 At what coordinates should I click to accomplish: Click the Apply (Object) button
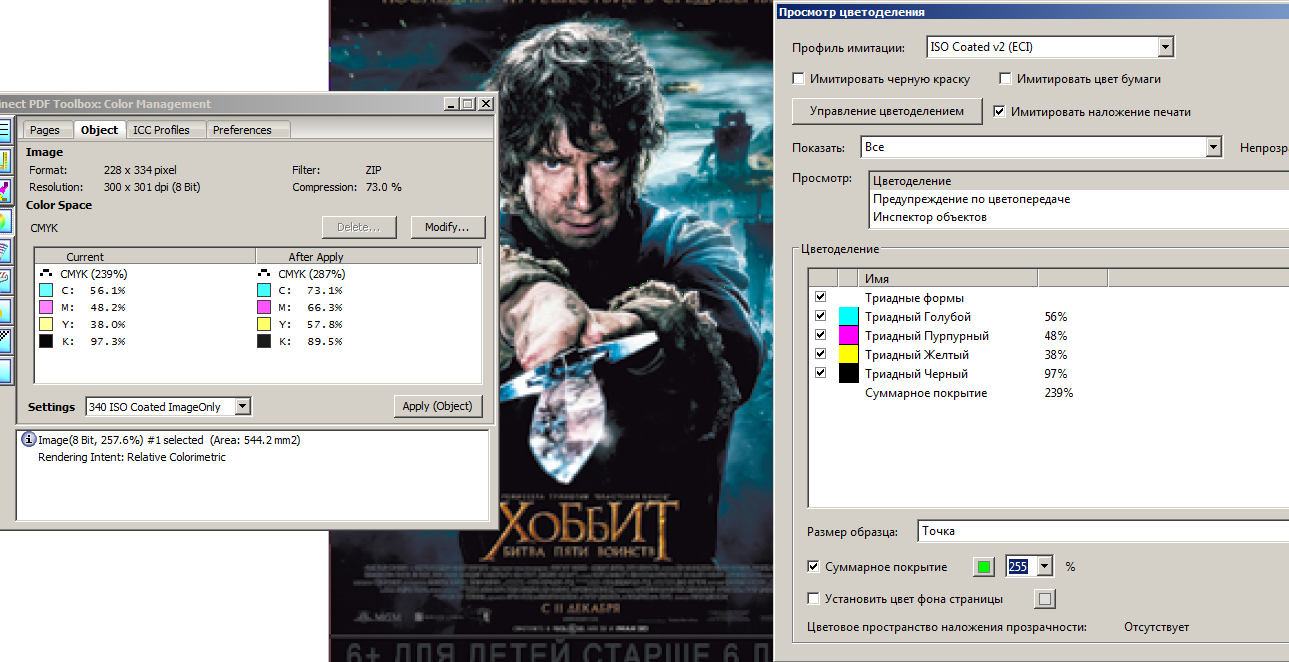[439, 406]
